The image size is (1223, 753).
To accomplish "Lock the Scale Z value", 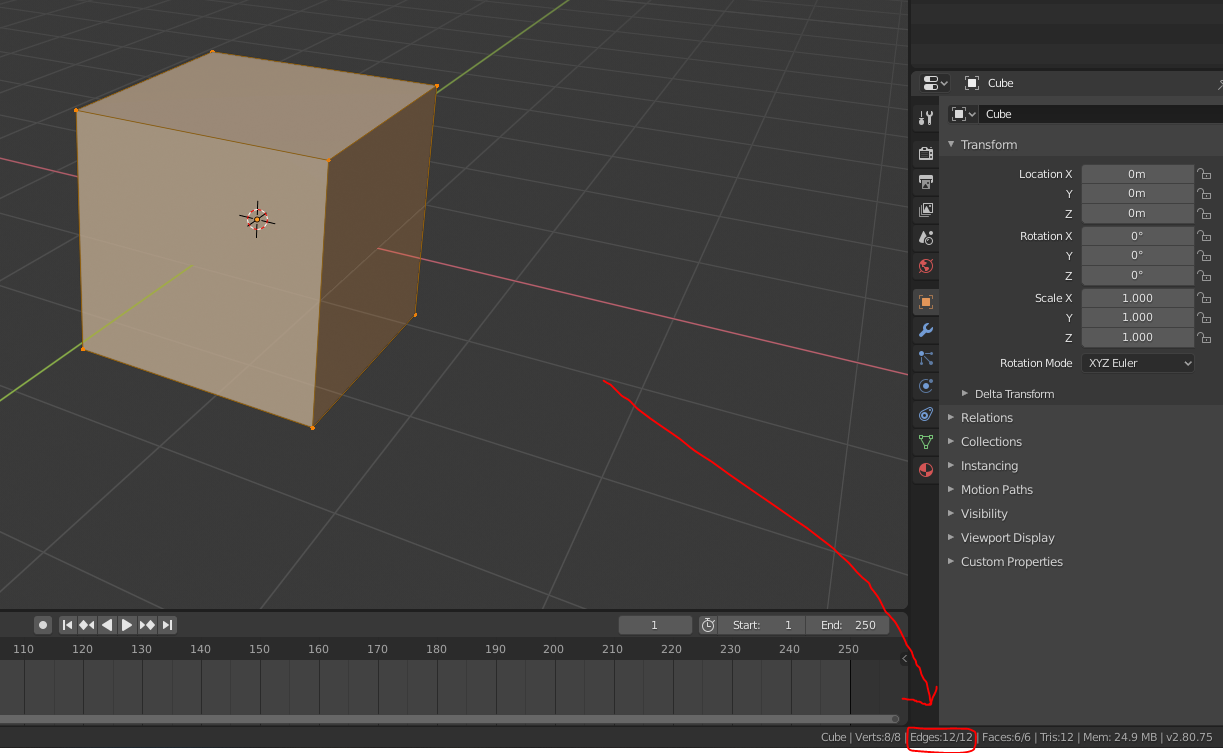I will [1204, 337].
